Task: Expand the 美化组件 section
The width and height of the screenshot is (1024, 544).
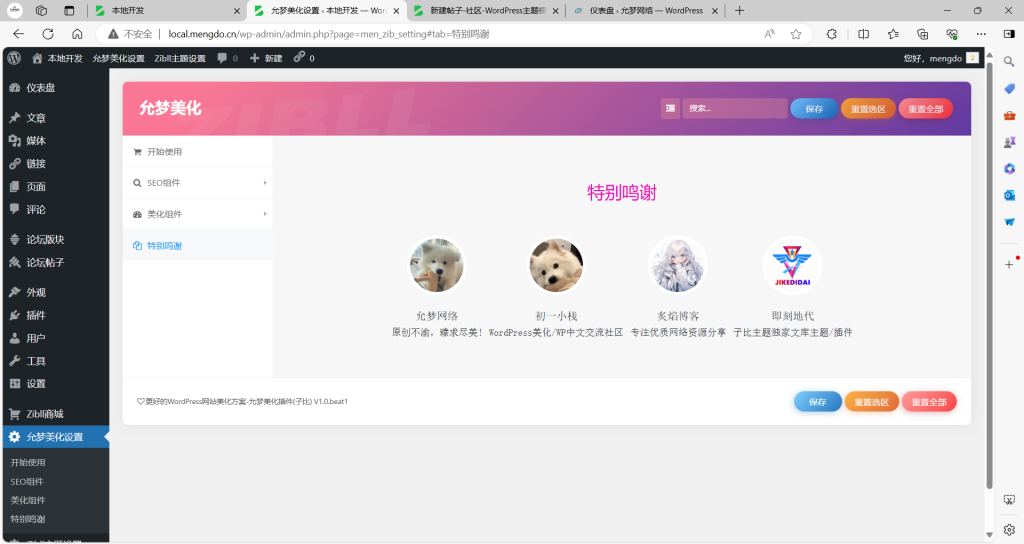Action: coord(197,214)
